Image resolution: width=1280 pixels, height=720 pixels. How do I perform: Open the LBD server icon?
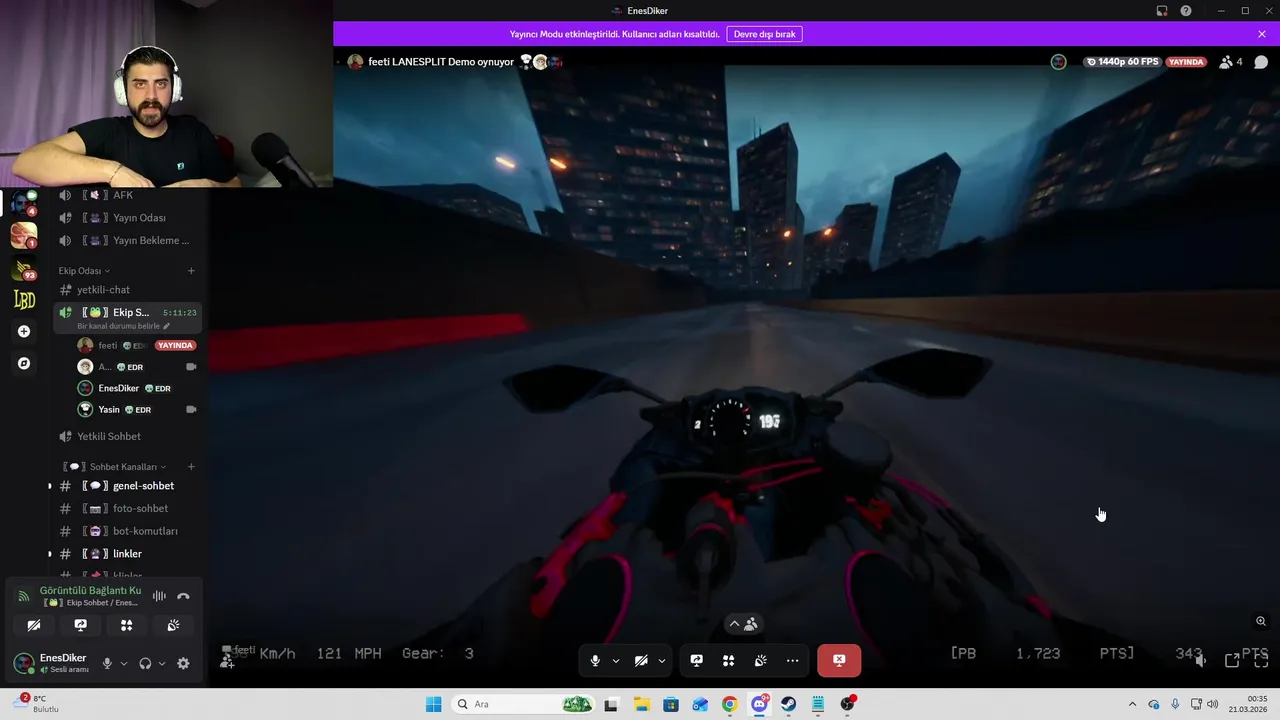click(24, 299)
